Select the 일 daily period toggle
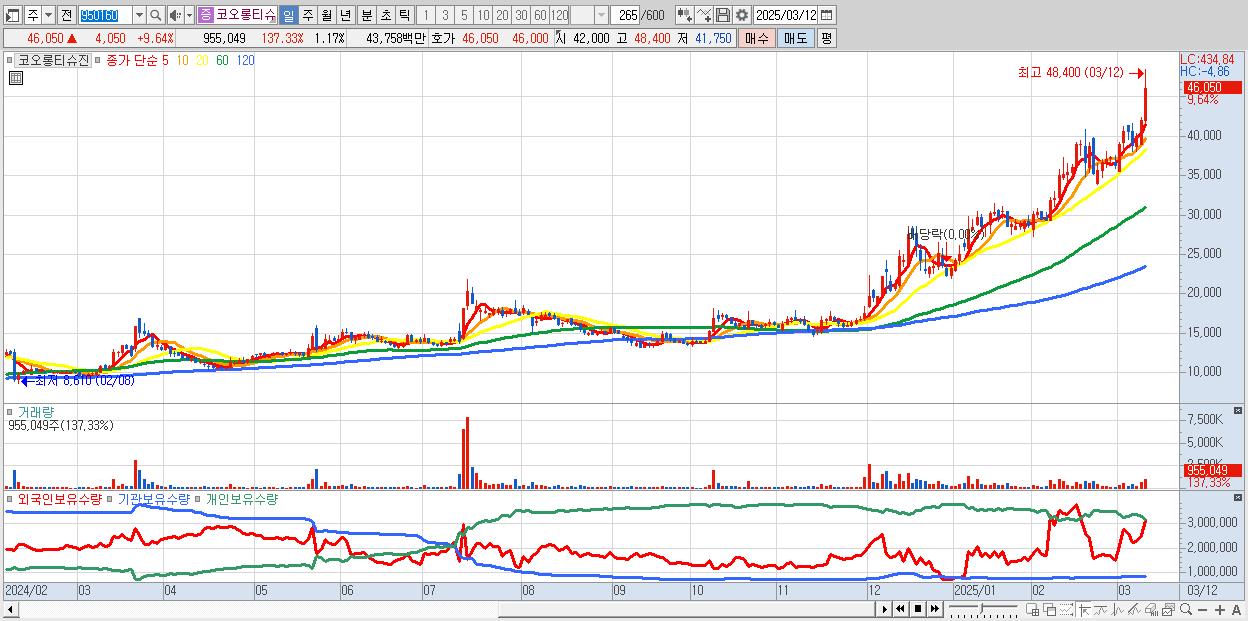 (288, 15)
